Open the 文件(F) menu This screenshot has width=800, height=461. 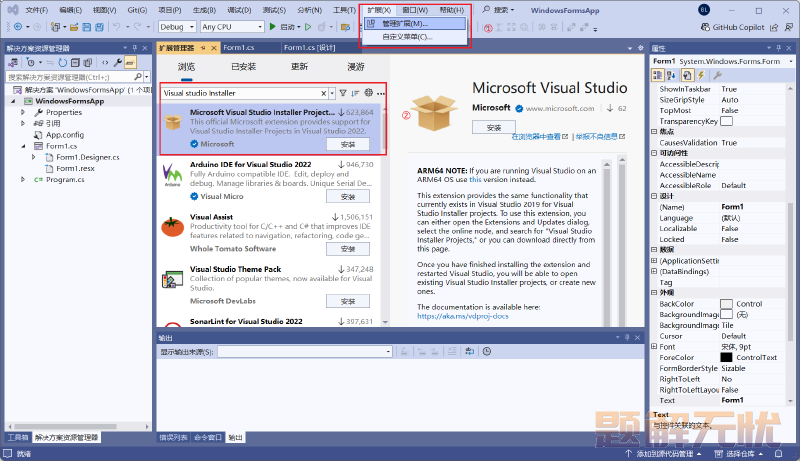(36, 10)
